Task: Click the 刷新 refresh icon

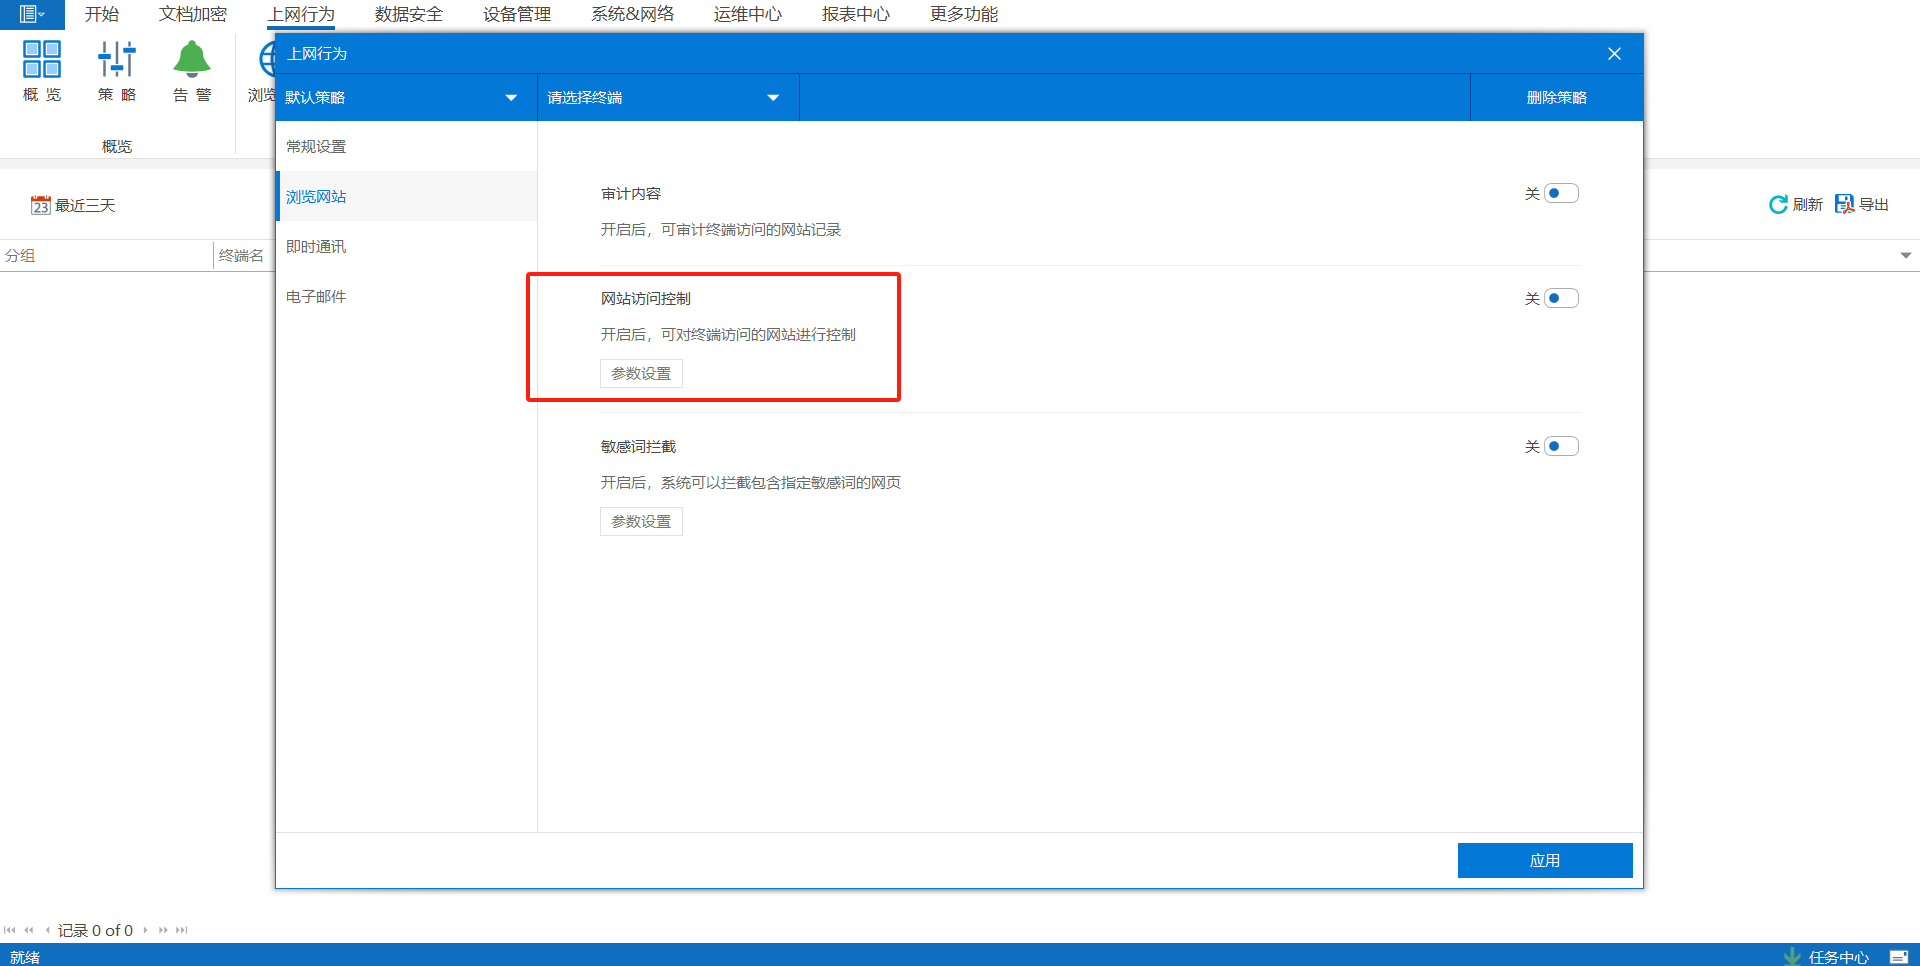Action: pyautogui.click(x=1778, y=205)
